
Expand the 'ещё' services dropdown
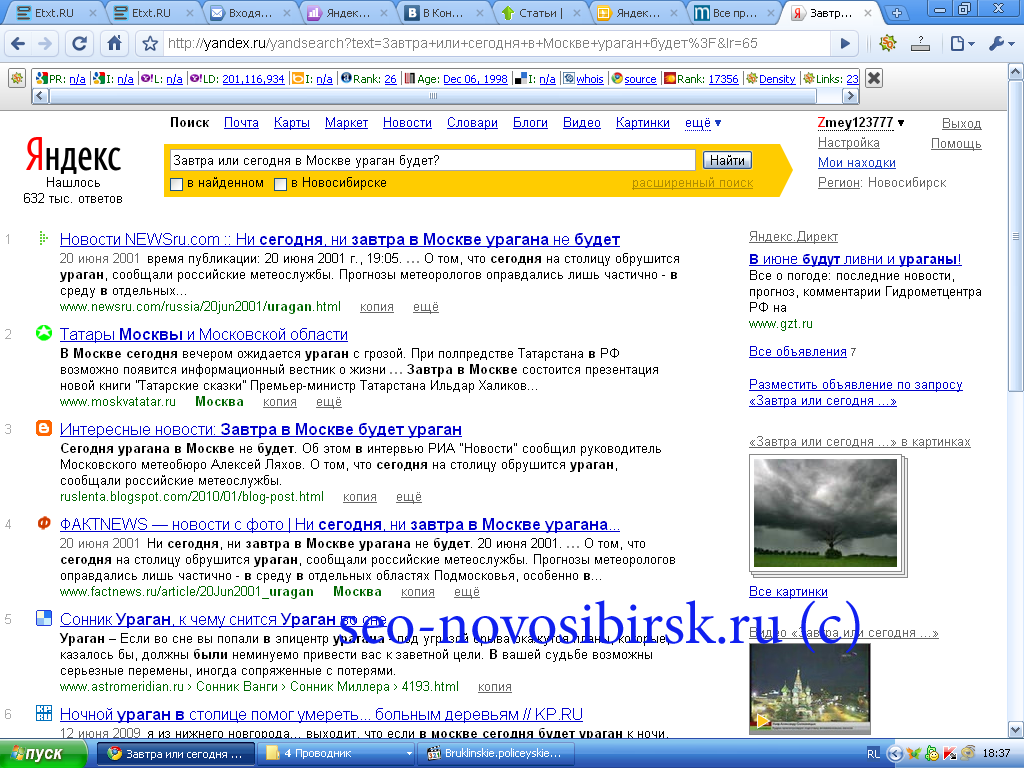tap(703, 123)
